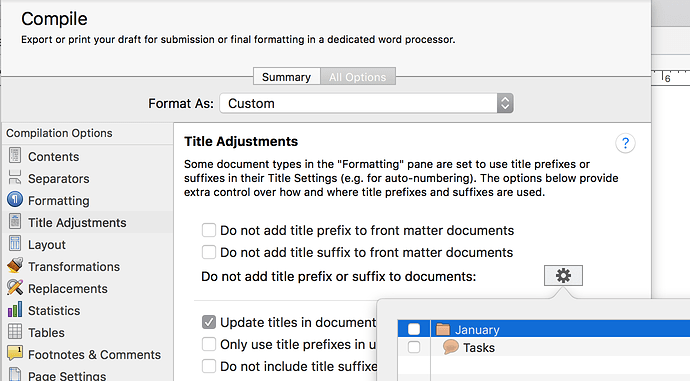Open the Statistics bar chart icon
The width and height of the screenshot is (690, 381).
[15, 310]
